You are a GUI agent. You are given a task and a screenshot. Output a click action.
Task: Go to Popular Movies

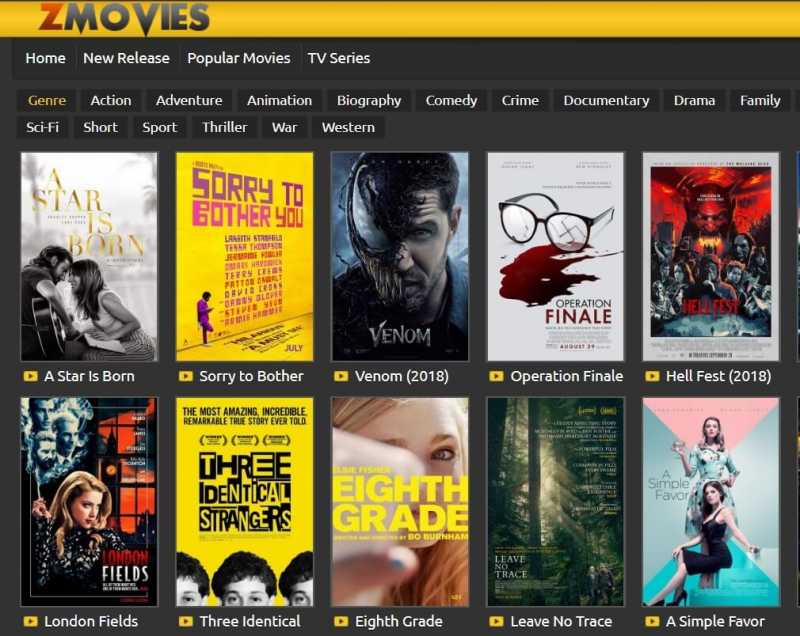click(239, 58)
